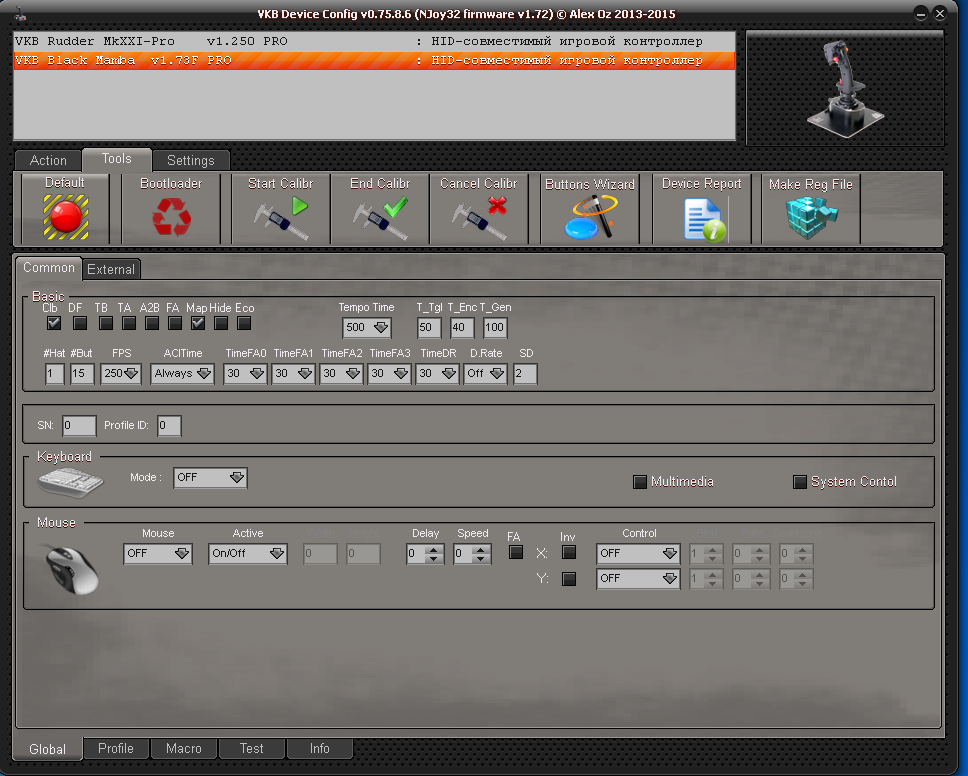Select the Global bottom tab
Screen dimensions: 968x776
(48, 749)
